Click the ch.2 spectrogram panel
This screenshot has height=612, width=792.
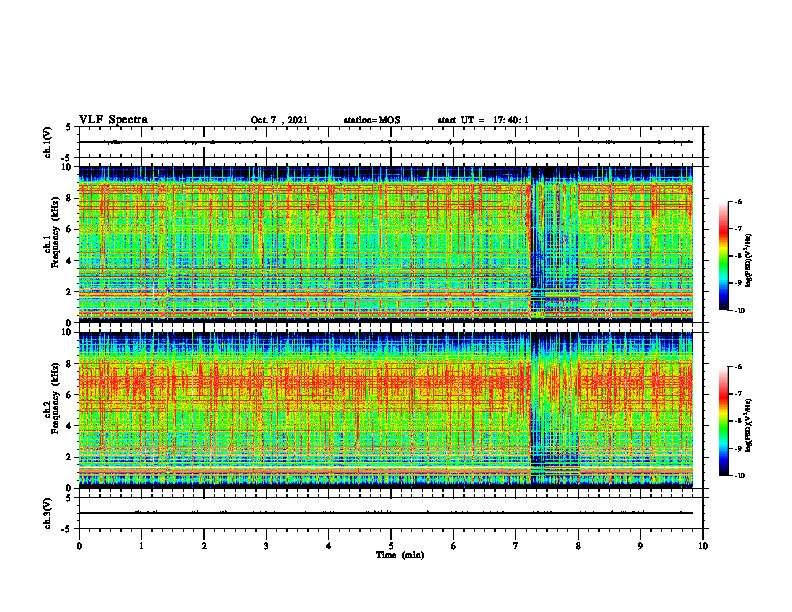[x=386, y=410]
